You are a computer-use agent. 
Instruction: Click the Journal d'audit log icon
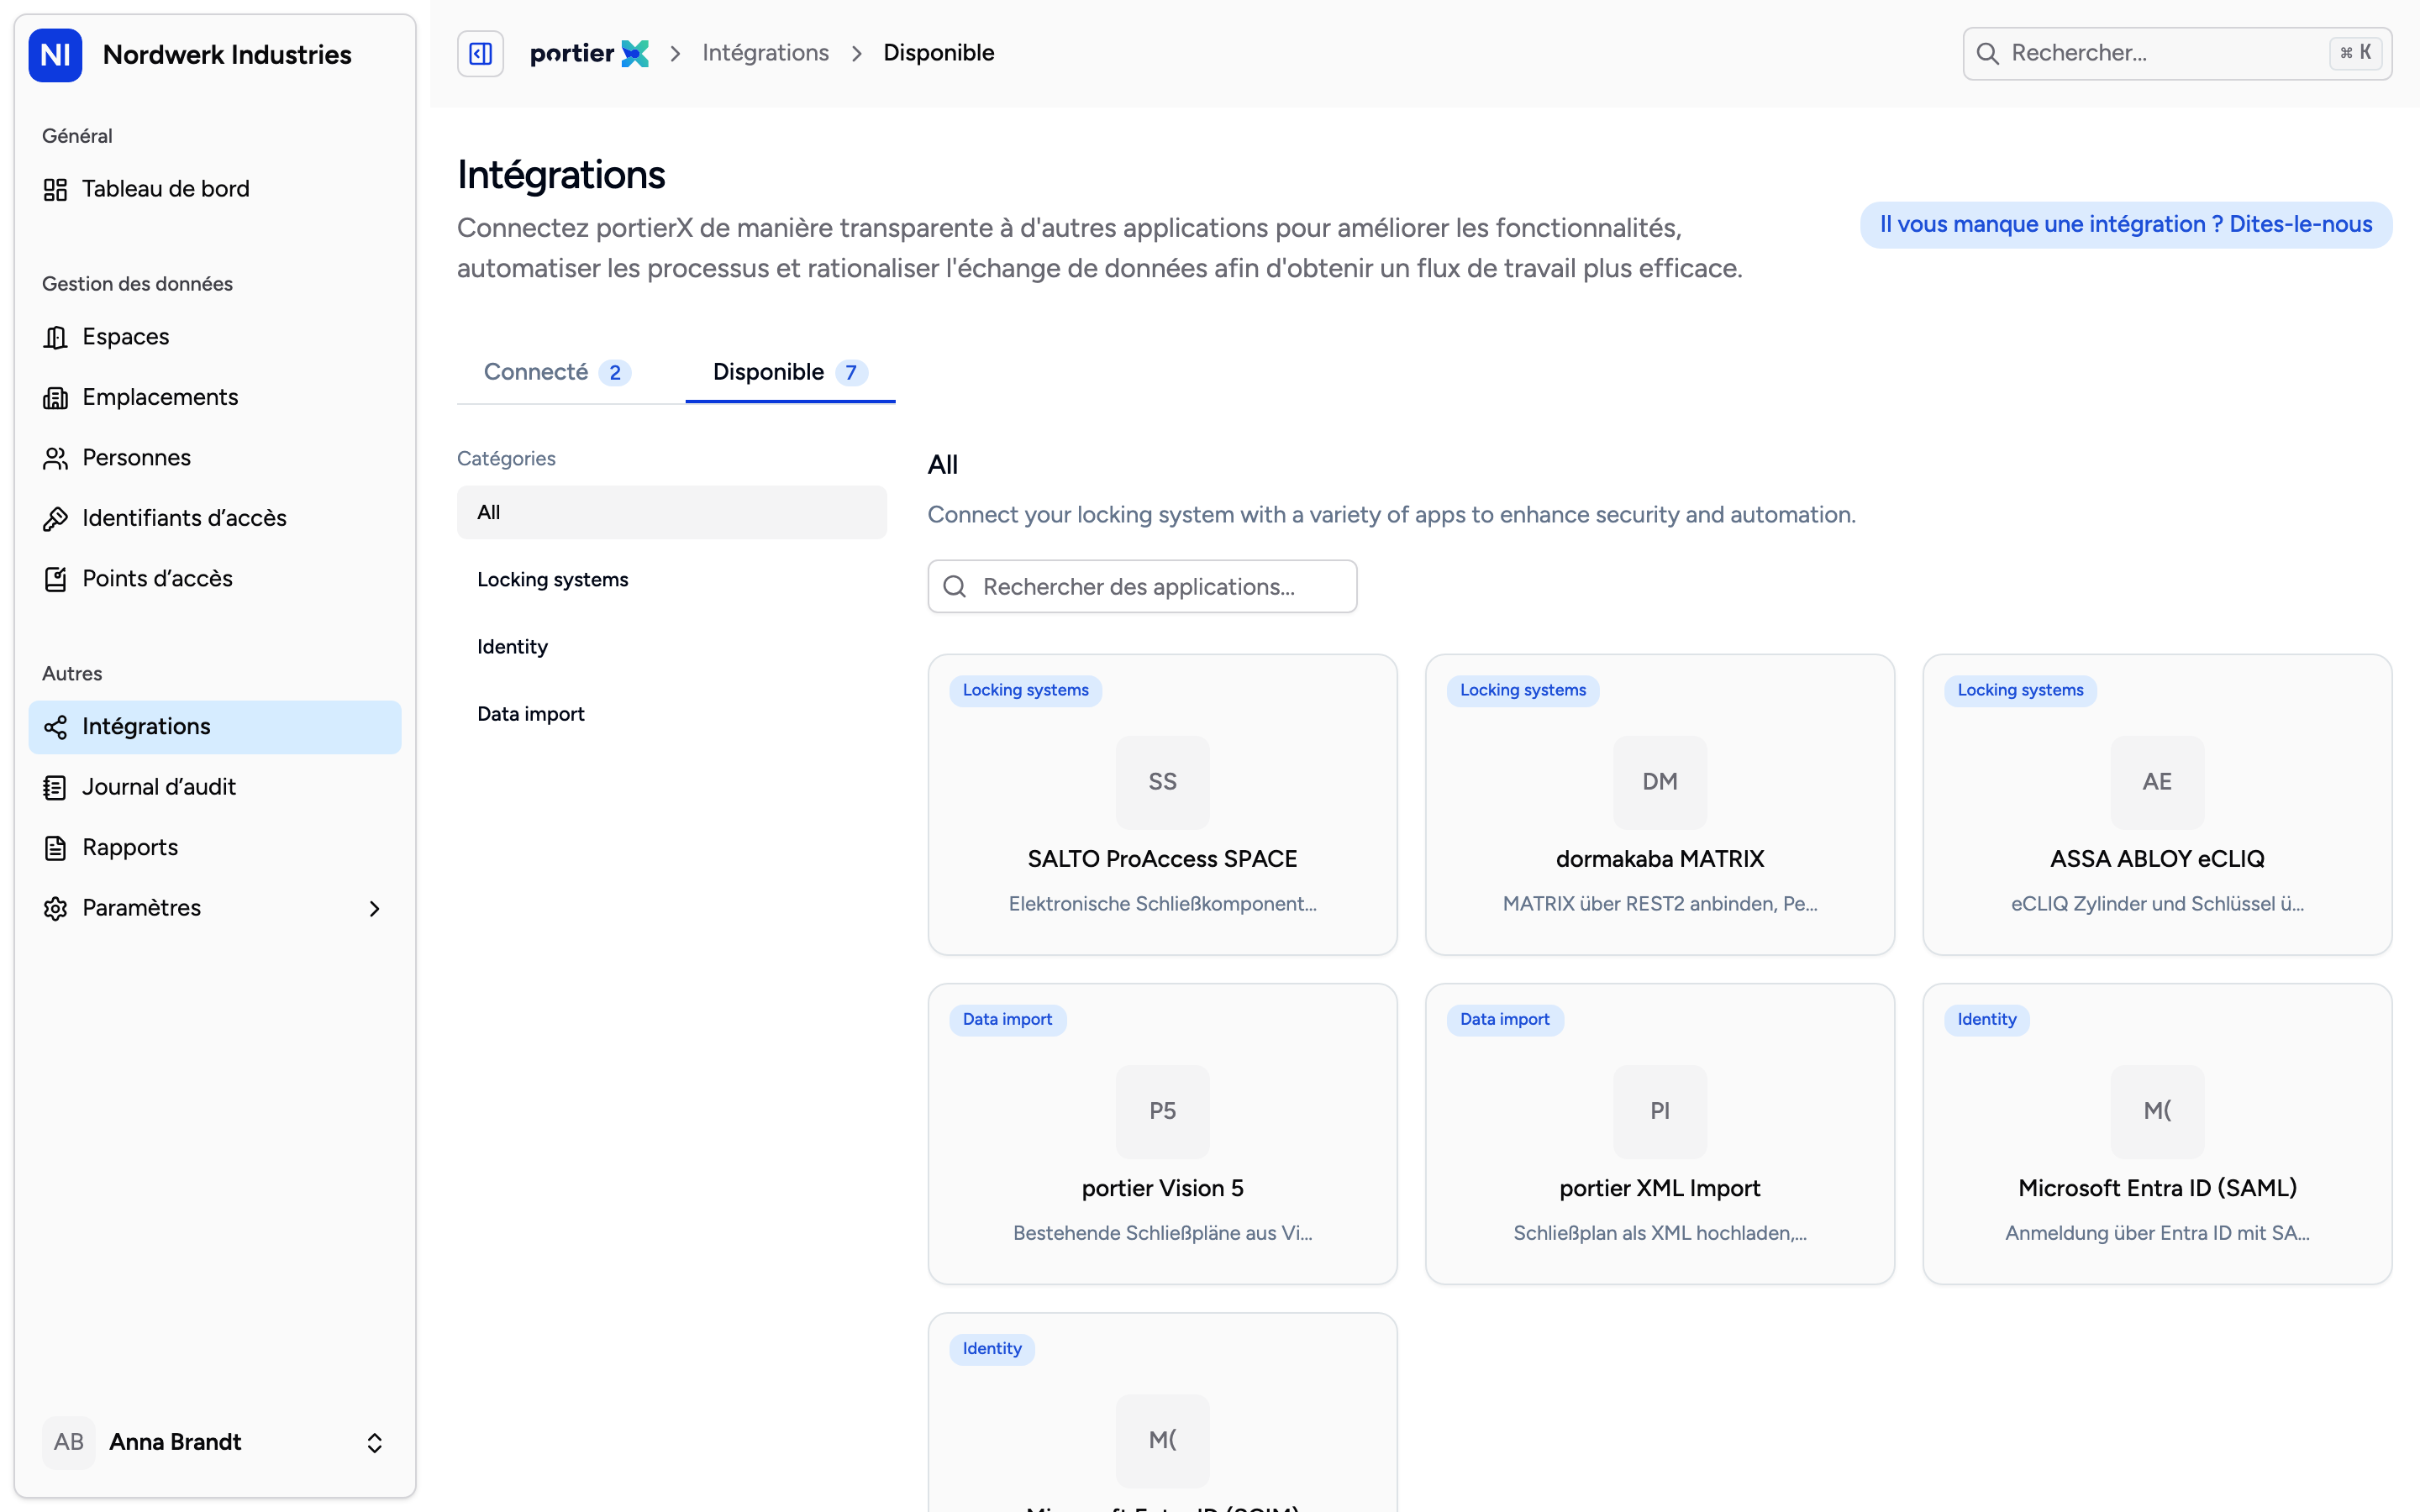tap(55, 787)
